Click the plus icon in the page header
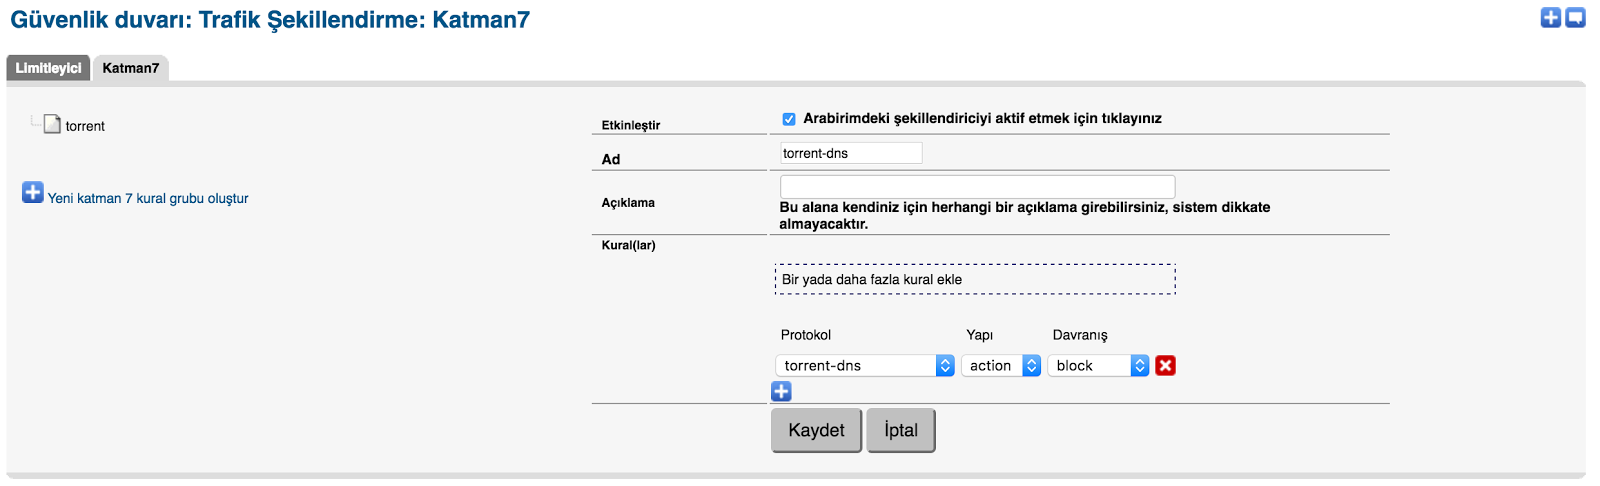Screen dimensions: 1600x486 [1550, 17]
